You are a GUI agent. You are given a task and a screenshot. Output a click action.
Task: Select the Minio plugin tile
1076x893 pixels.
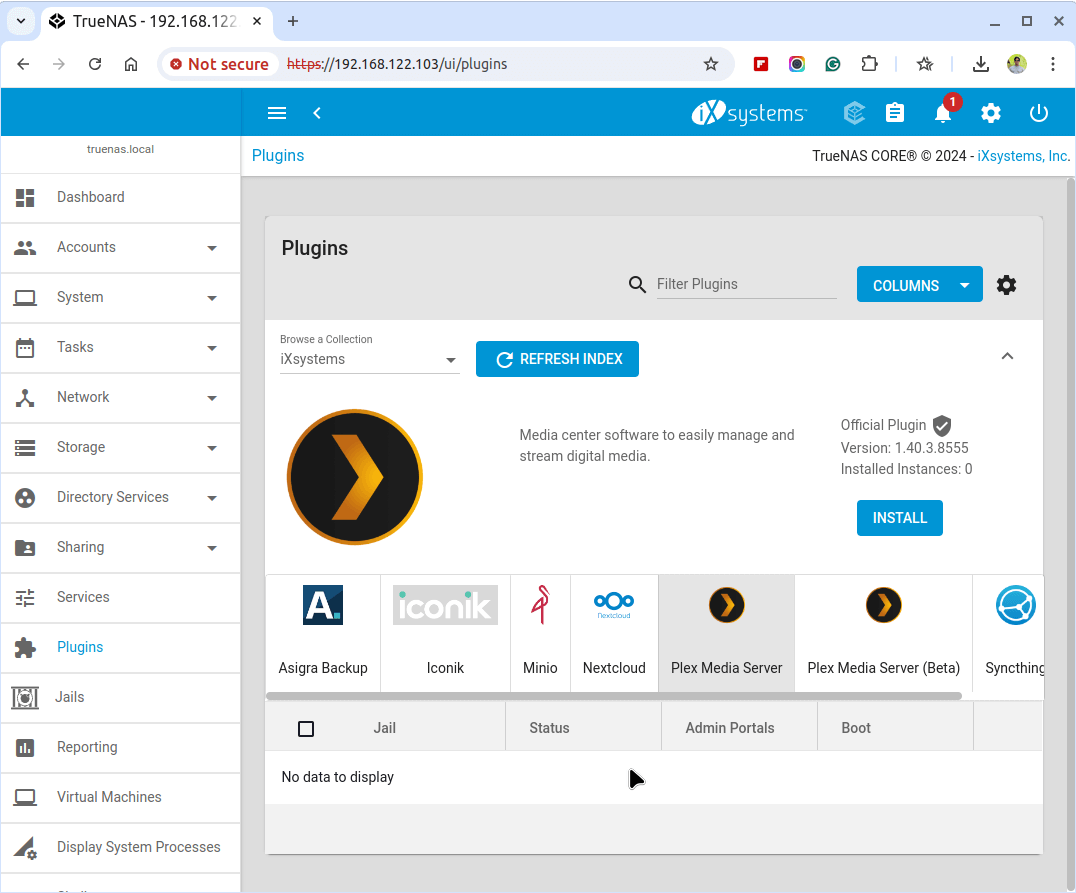[x=540, y=633]
